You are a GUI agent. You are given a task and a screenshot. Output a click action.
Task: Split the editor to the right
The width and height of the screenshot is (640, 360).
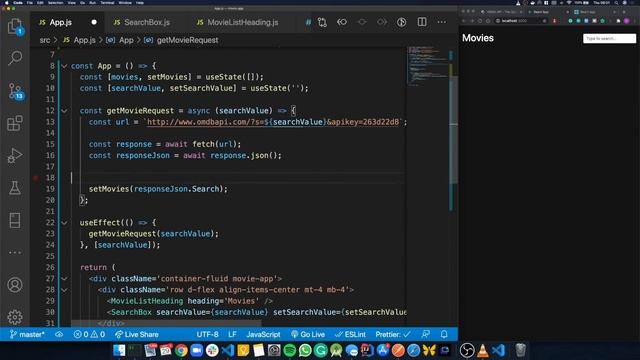422,22
